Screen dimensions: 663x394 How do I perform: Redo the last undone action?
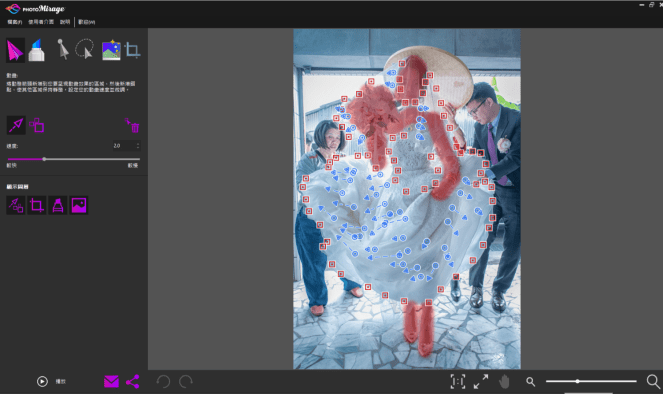tap(186, 382)
